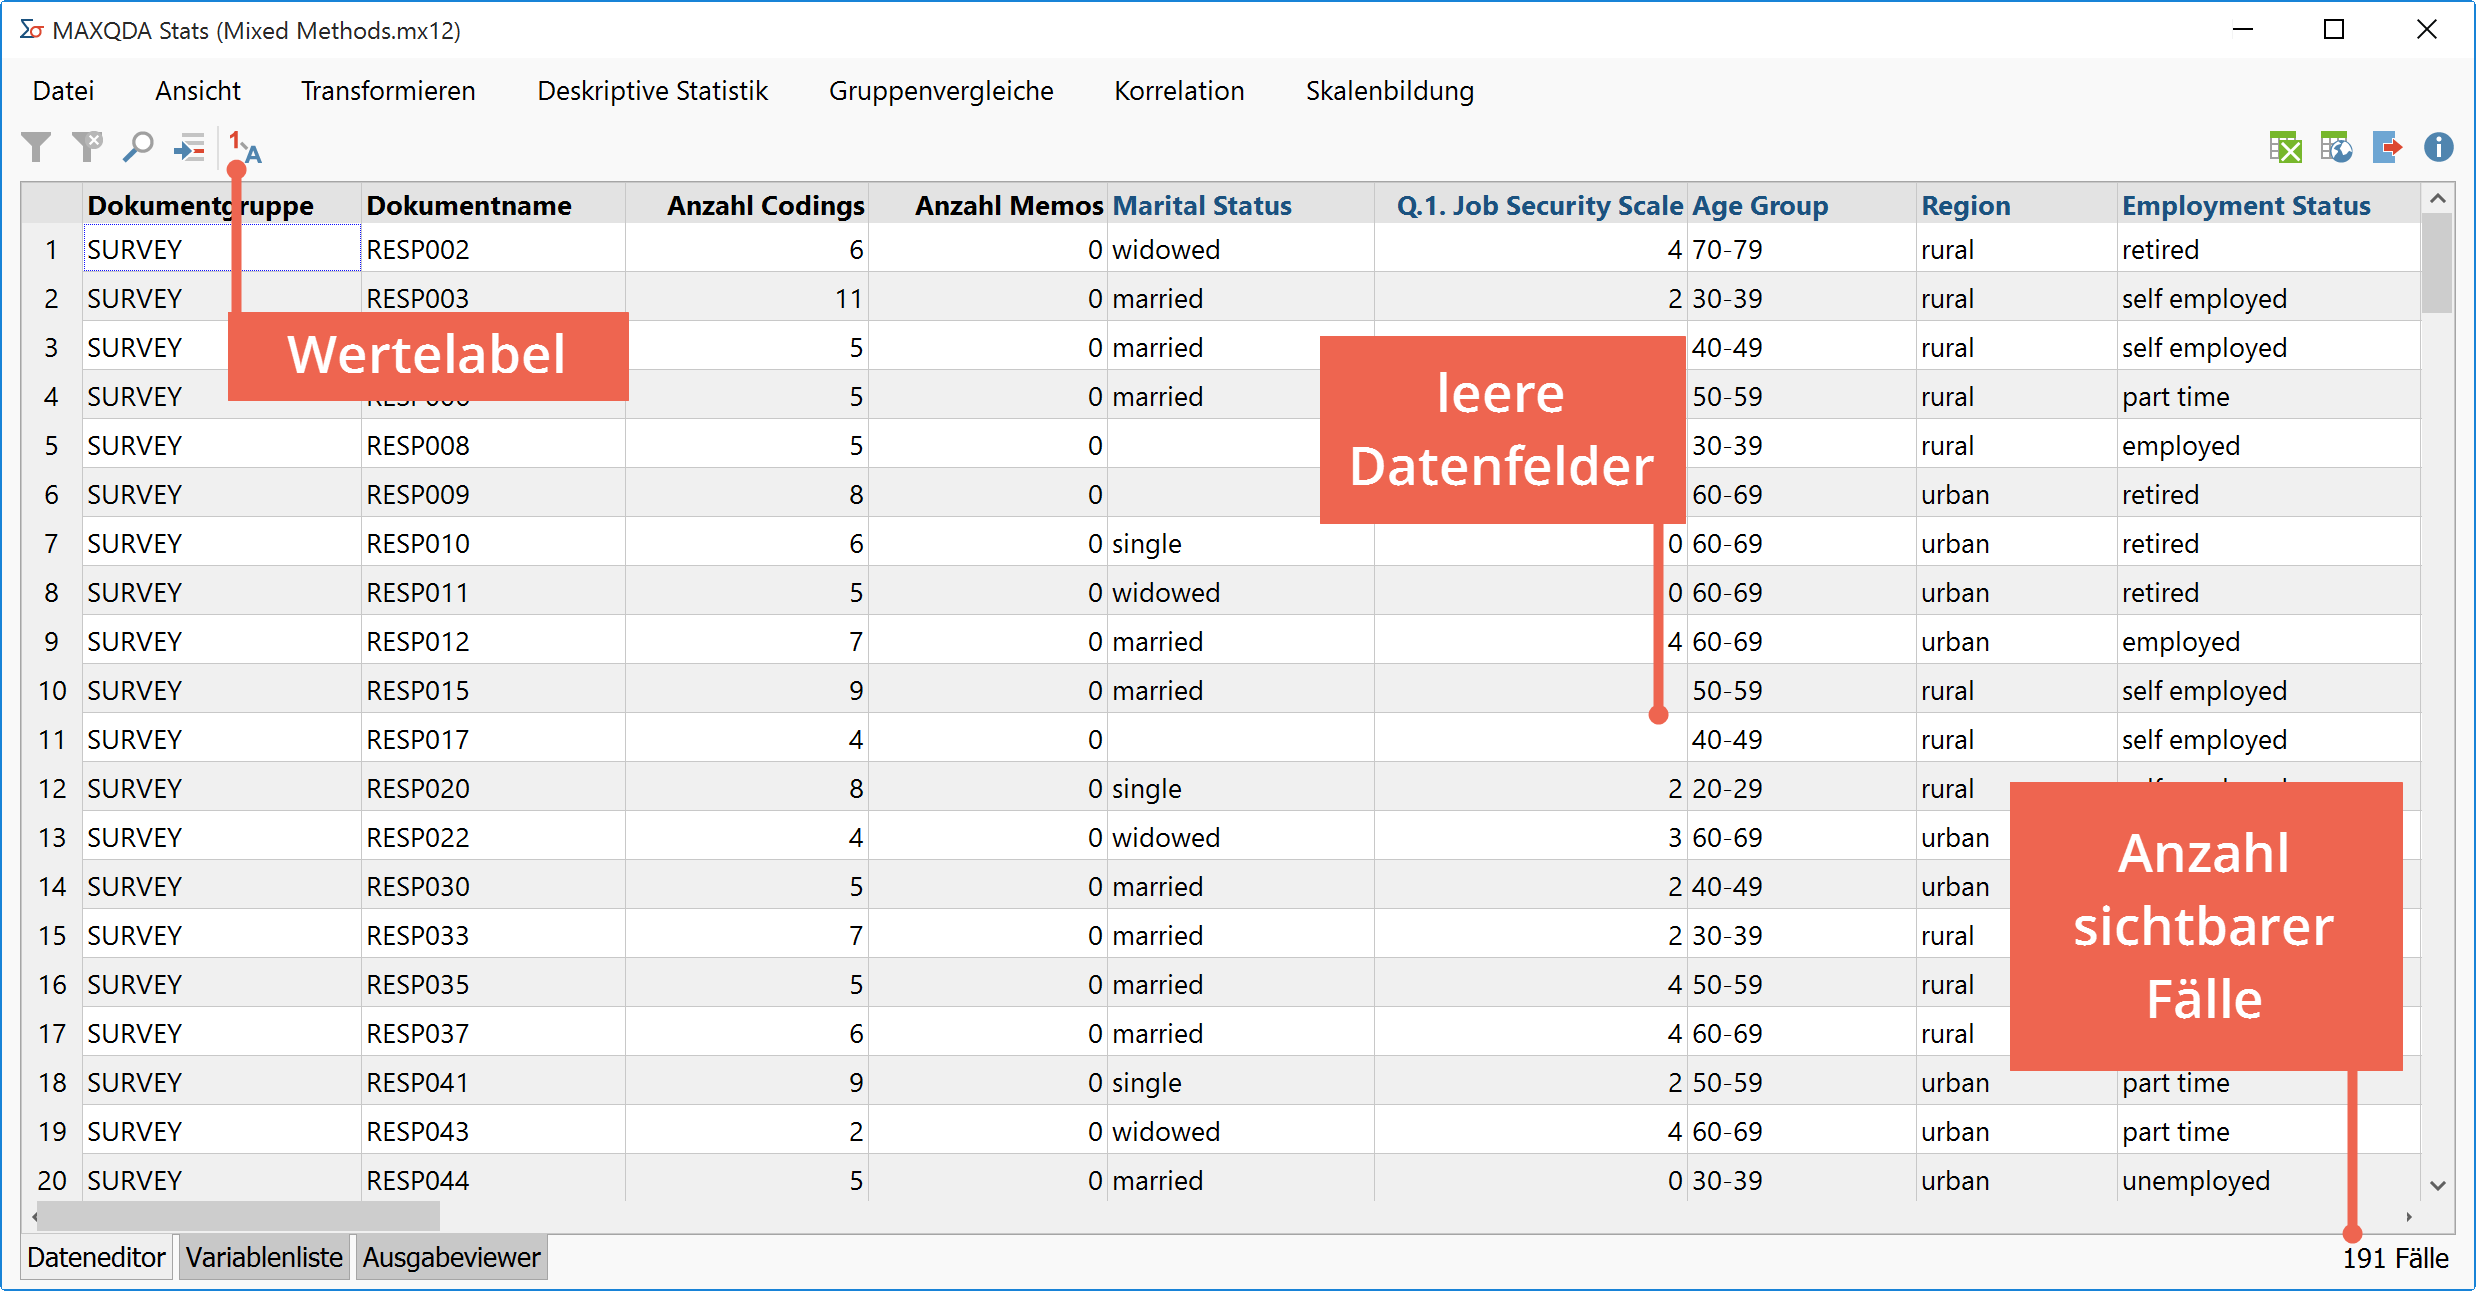Click the horizontal scrollbar thumb
This screenshot has height=1291, width=2476.
pos(240,1216)
